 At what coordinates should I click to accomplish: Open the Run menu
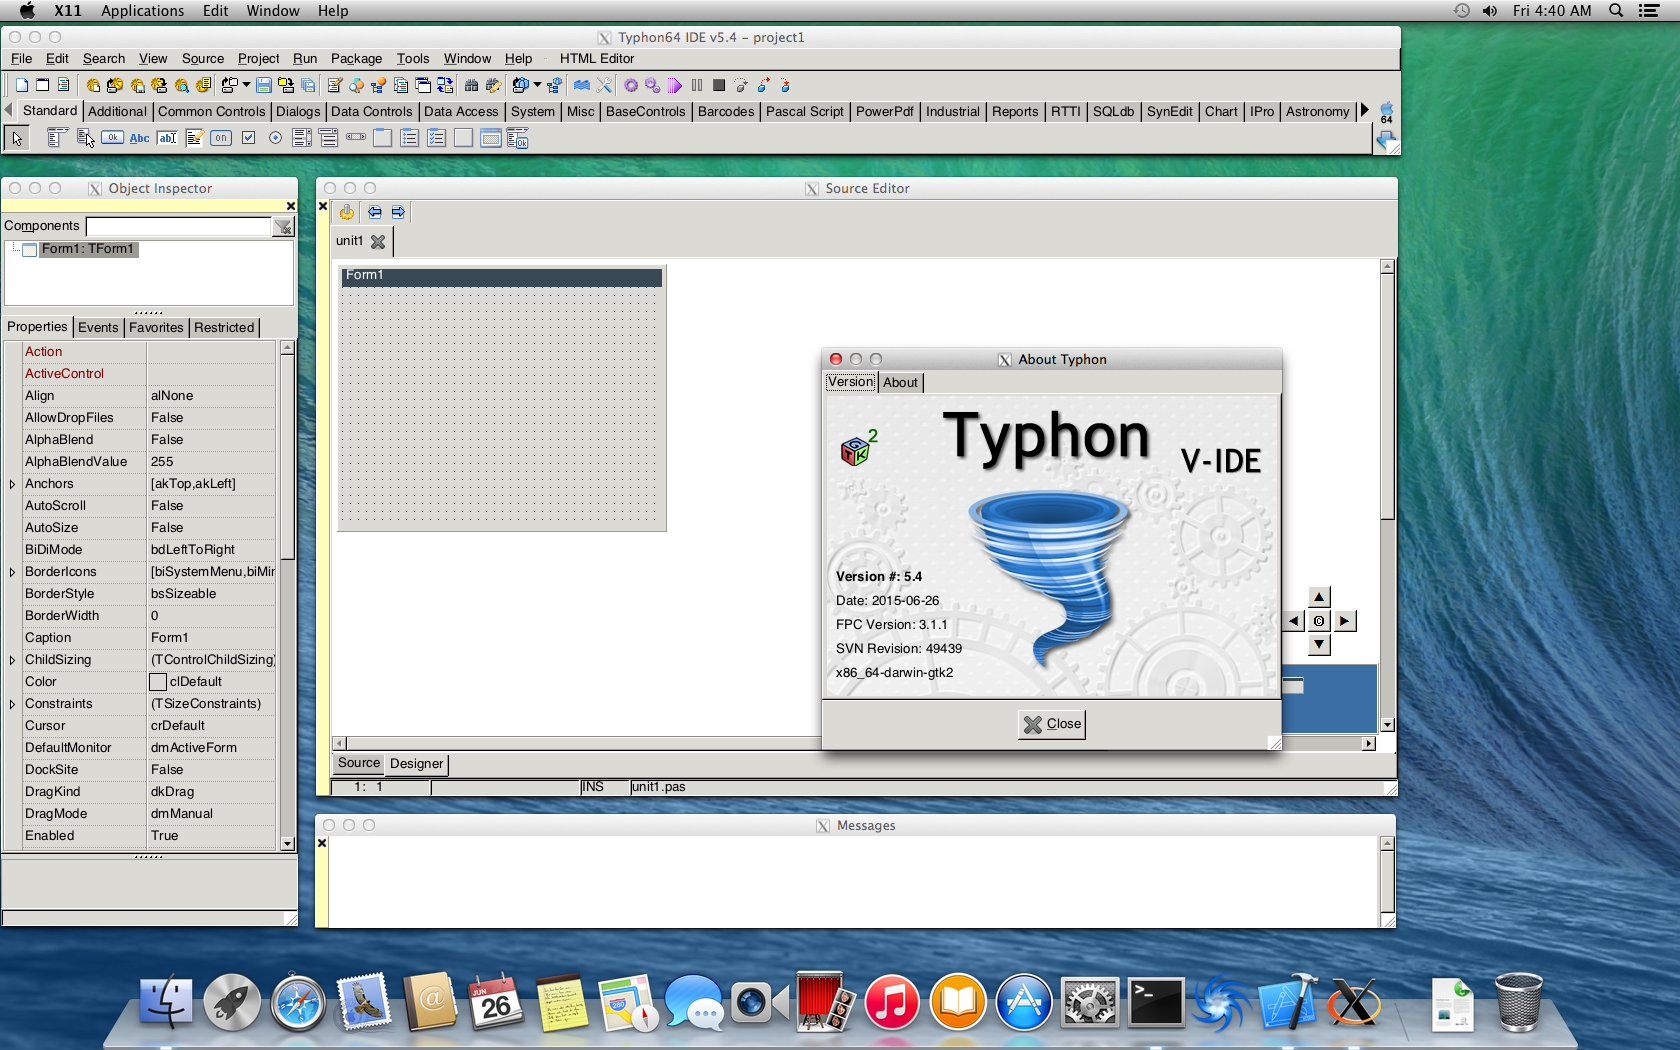(x=305, y=59)
